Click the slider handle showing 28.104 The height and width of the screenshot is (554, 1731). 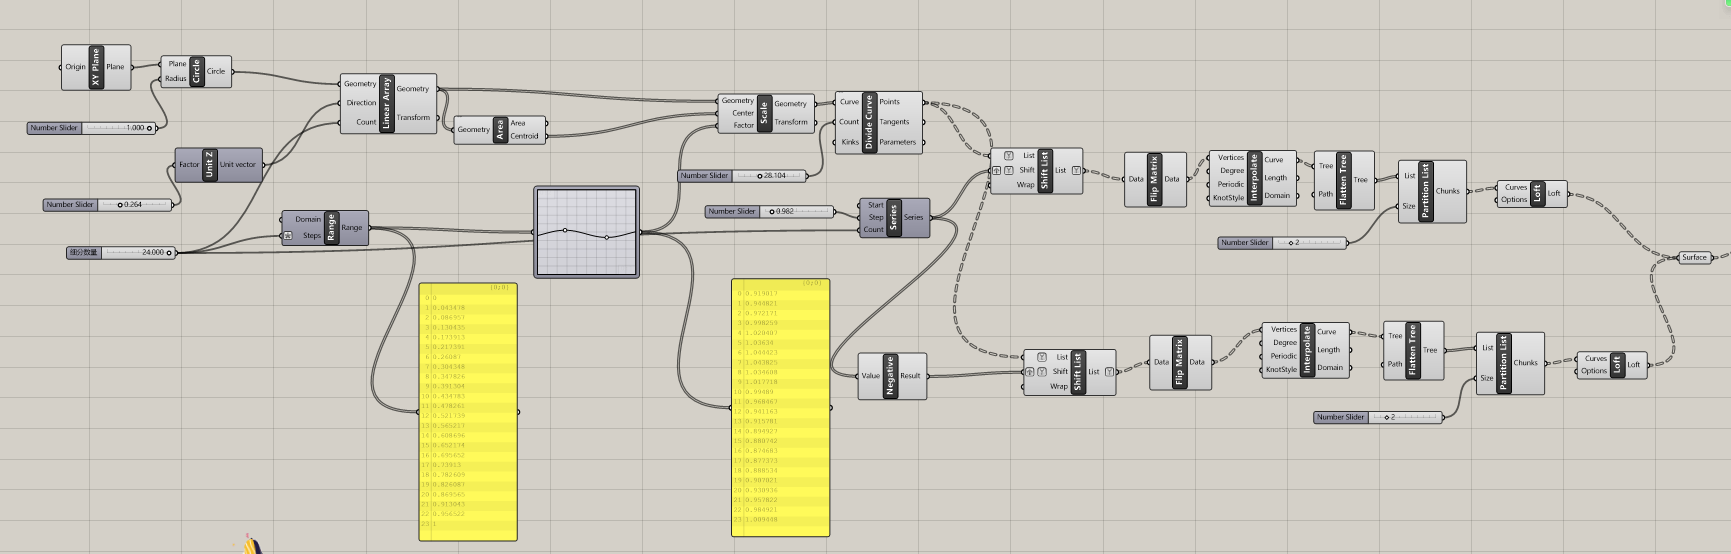click(760, 176)
